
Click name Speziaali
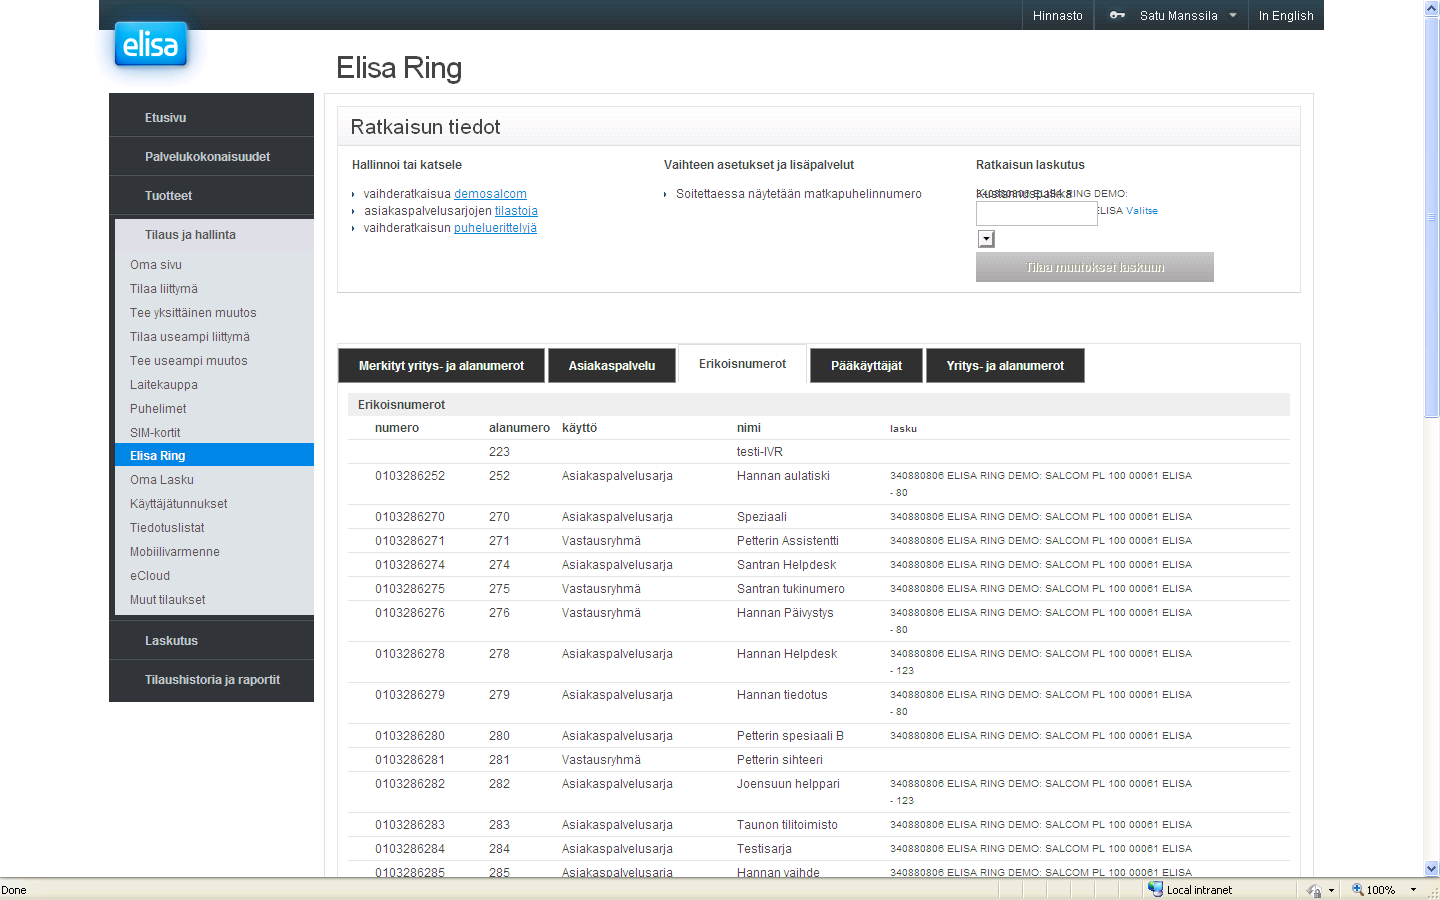pos(762,517)
